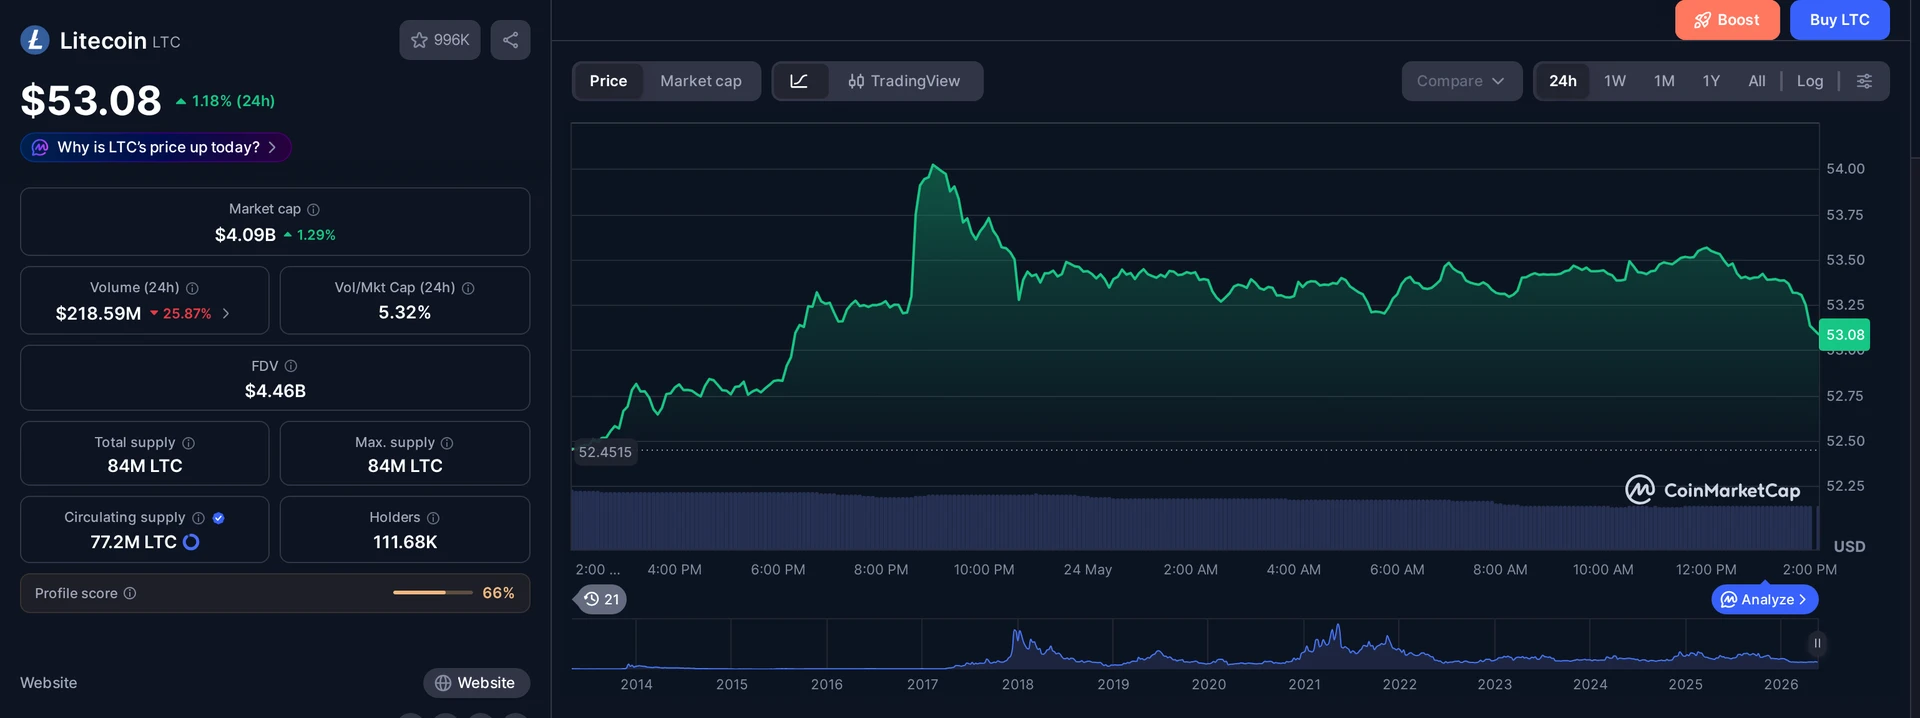The height and width of the screenshot is (718, 1920).
Task: Open the Website link button
Action: 476,683
